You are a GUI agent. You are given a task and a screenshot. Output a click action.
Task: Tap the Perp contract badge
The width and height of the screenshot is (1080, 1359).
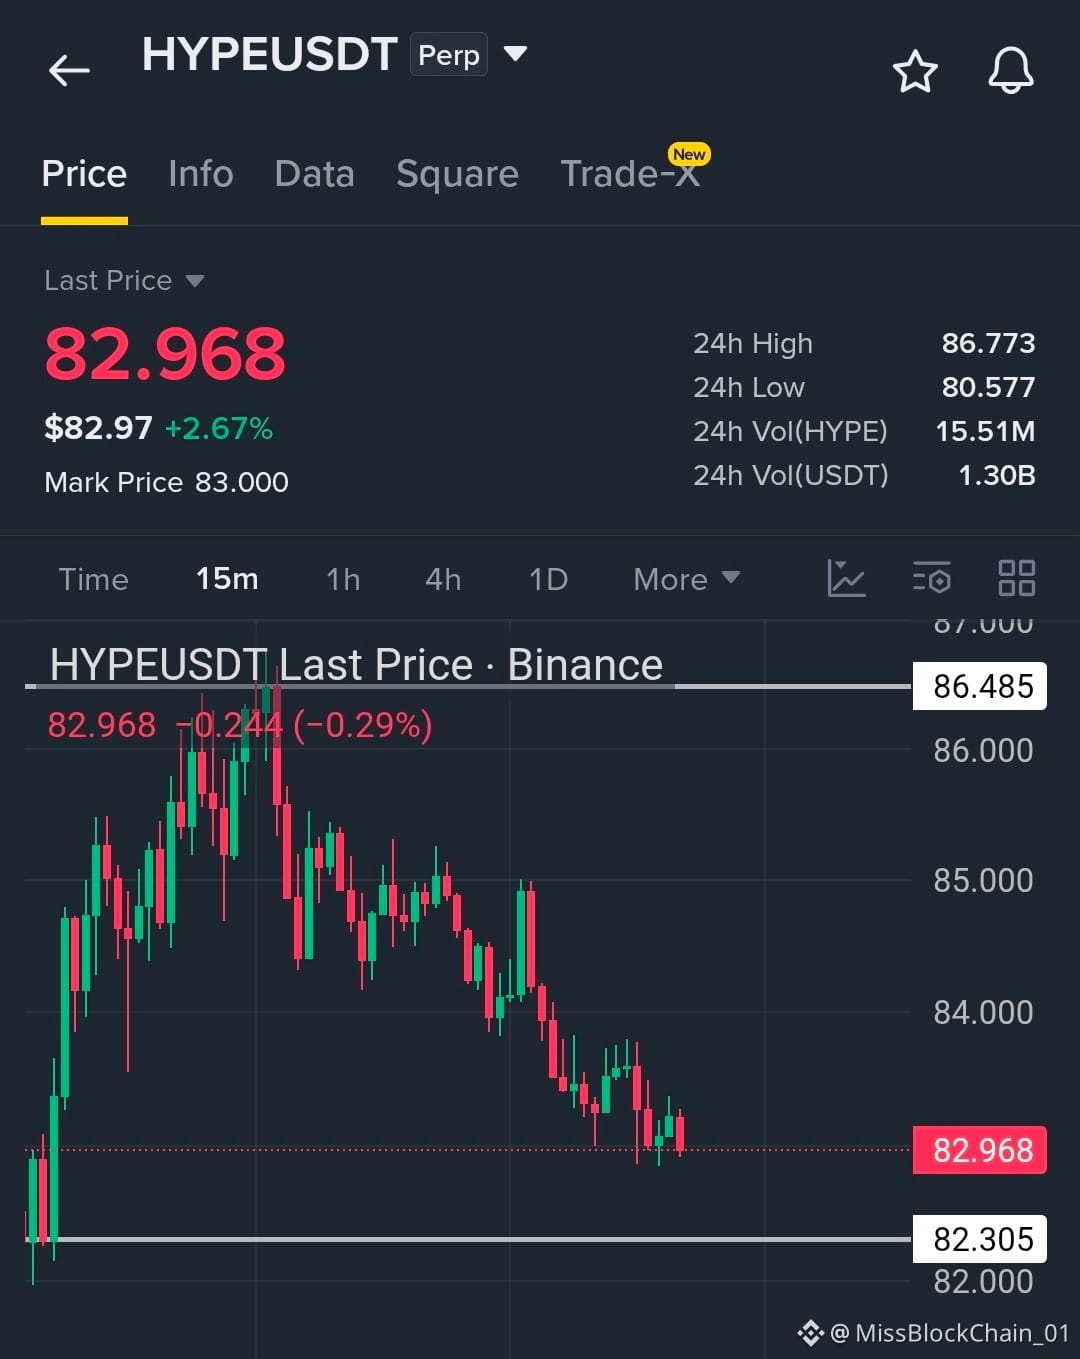(449, 55)
